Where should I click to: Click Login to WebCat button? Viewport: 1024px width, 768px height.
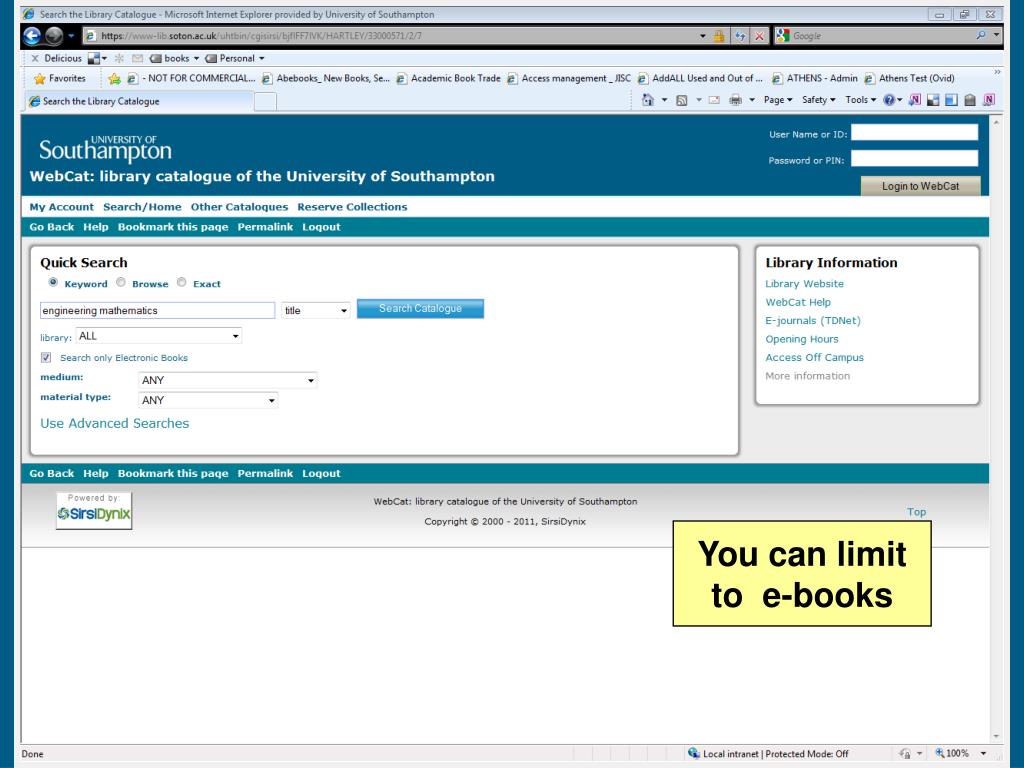[920, 186]
